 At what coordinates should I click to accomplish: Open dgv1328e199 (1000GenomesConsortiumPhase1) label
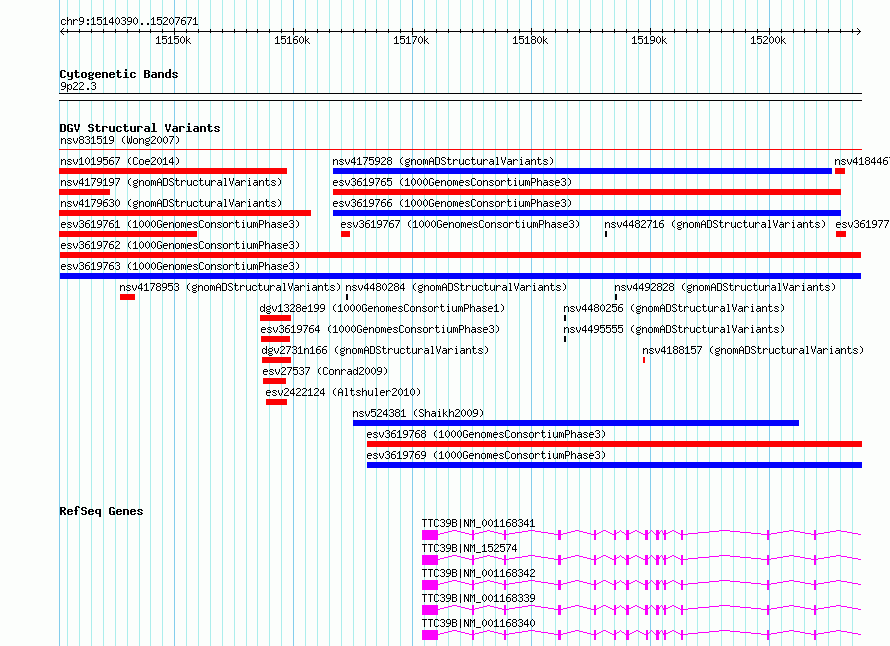click(x=382, y=308)
